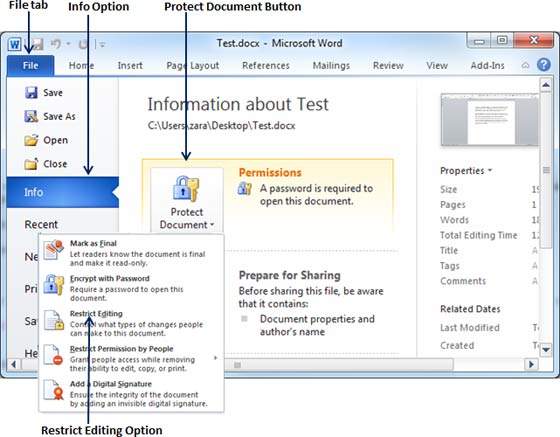This screenshot has width=560, height=437.
Task: Click the Tags property label
Action: 450,266
